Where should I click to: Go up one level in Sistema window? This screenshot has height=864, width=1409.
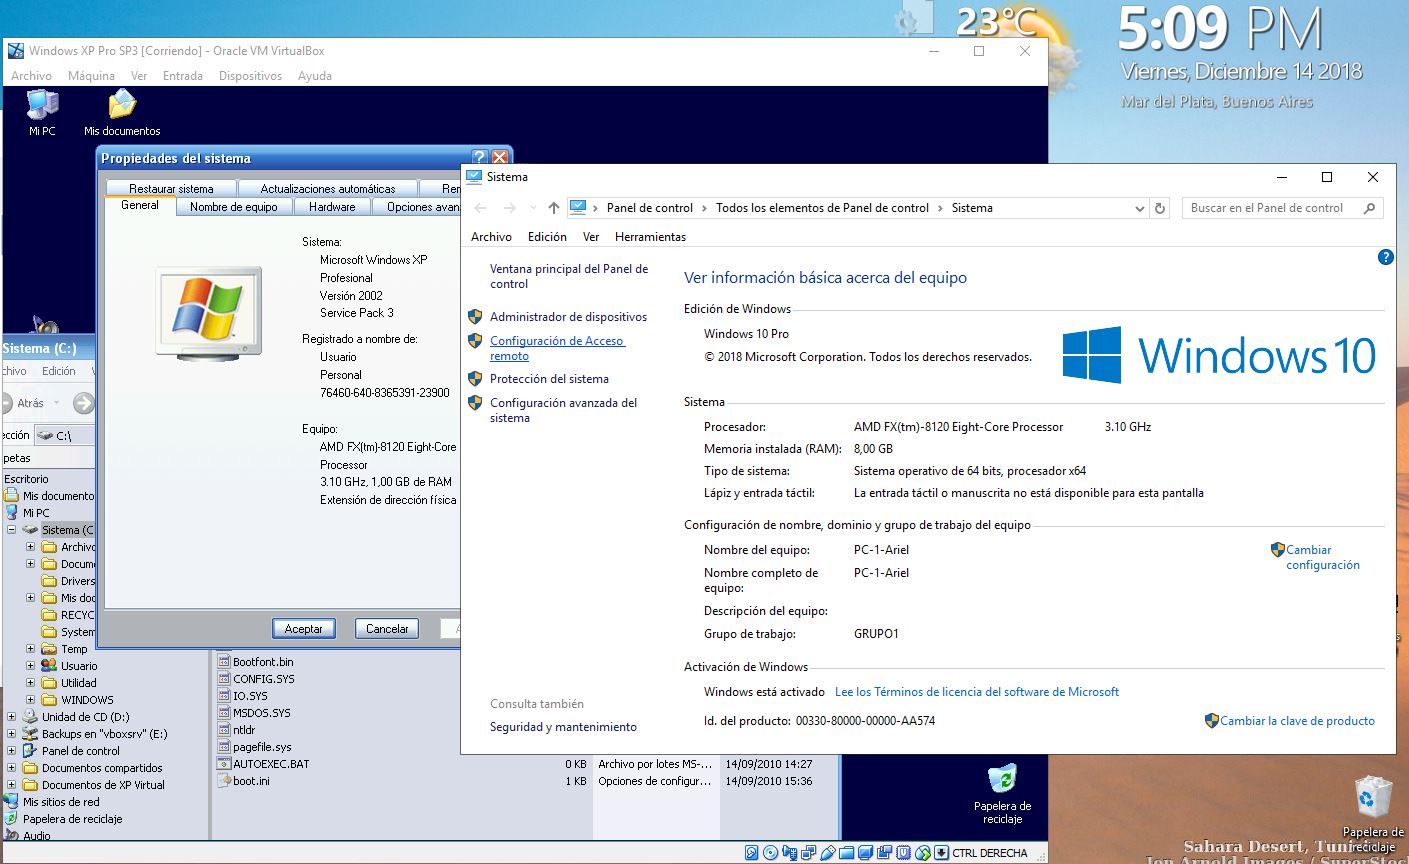coord(554,208)
